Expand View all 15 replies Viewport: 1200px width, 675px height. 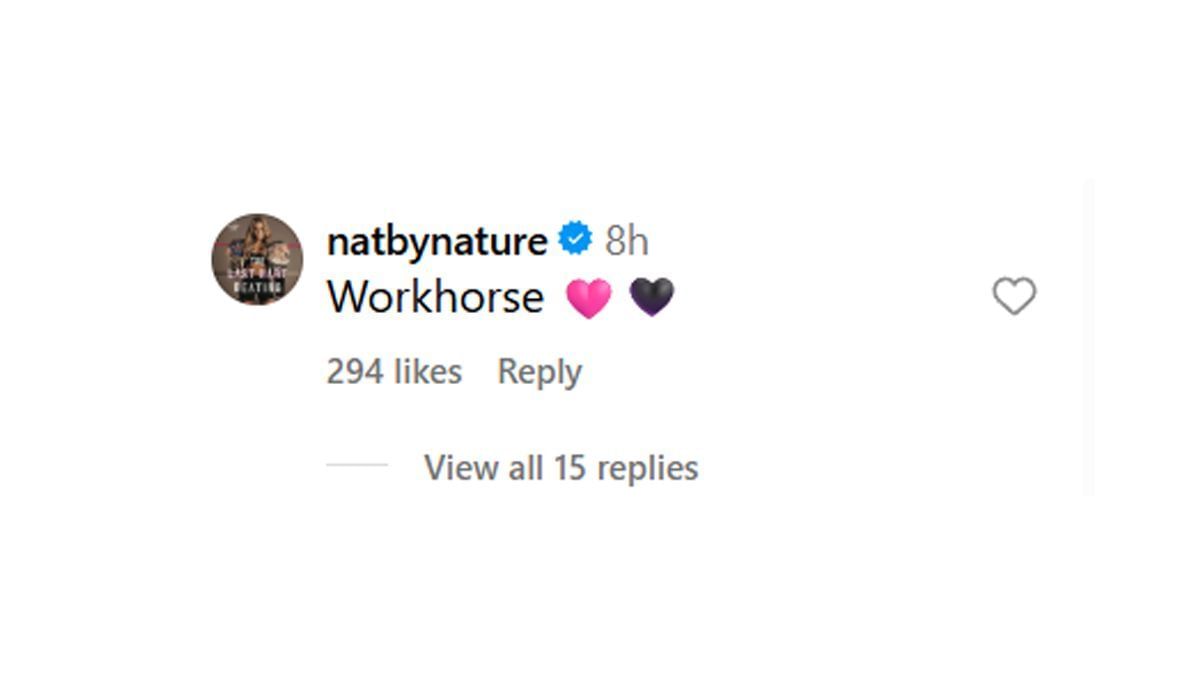(x=560, y=468)
